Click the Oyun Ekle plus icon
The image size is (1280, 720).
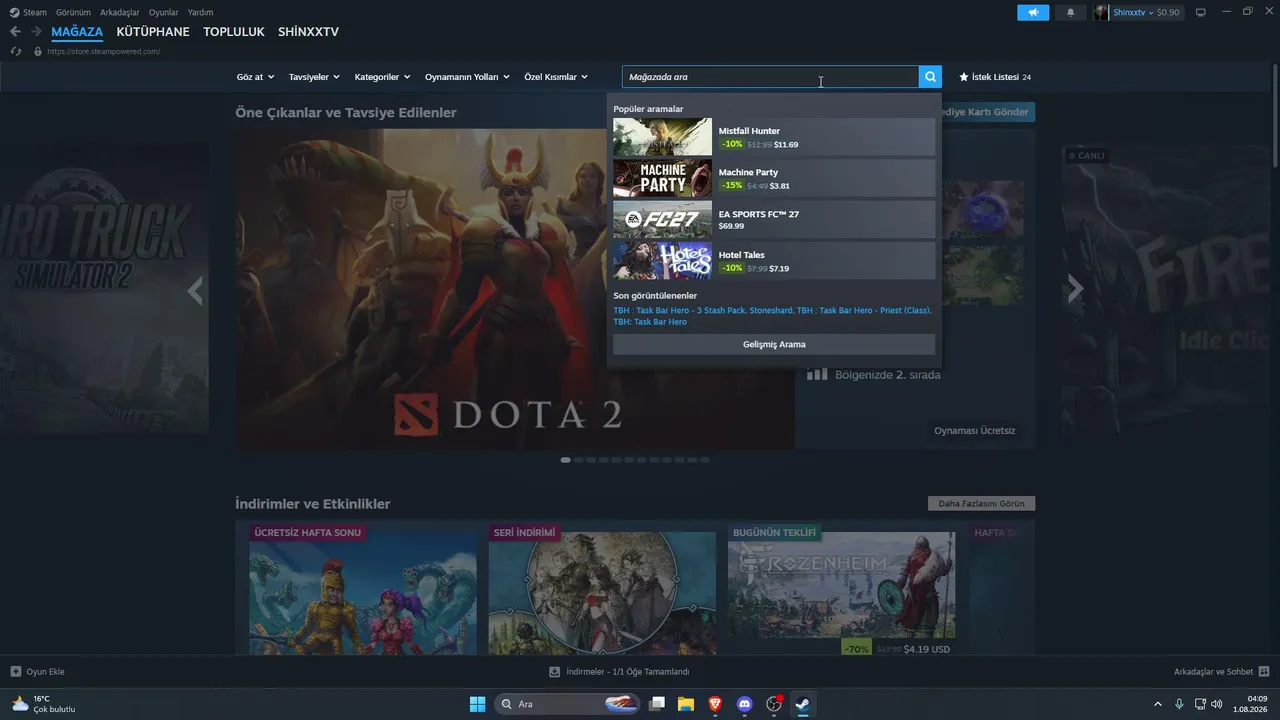15,671
